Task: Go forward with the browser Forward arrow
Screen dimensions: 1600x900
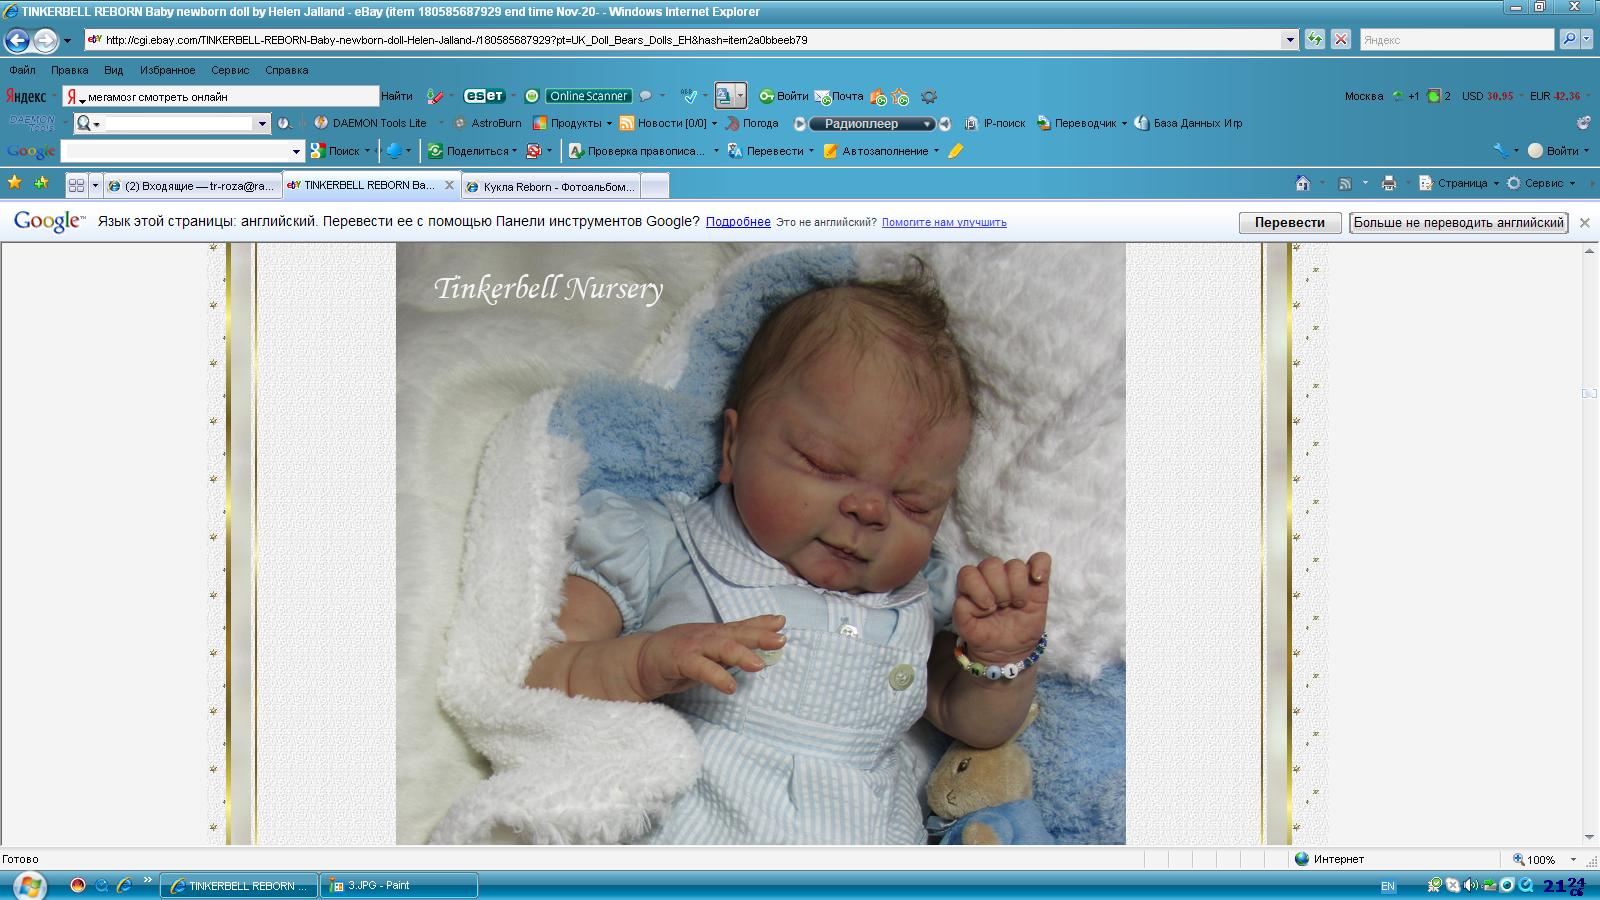Action: (x=45, y=40)
